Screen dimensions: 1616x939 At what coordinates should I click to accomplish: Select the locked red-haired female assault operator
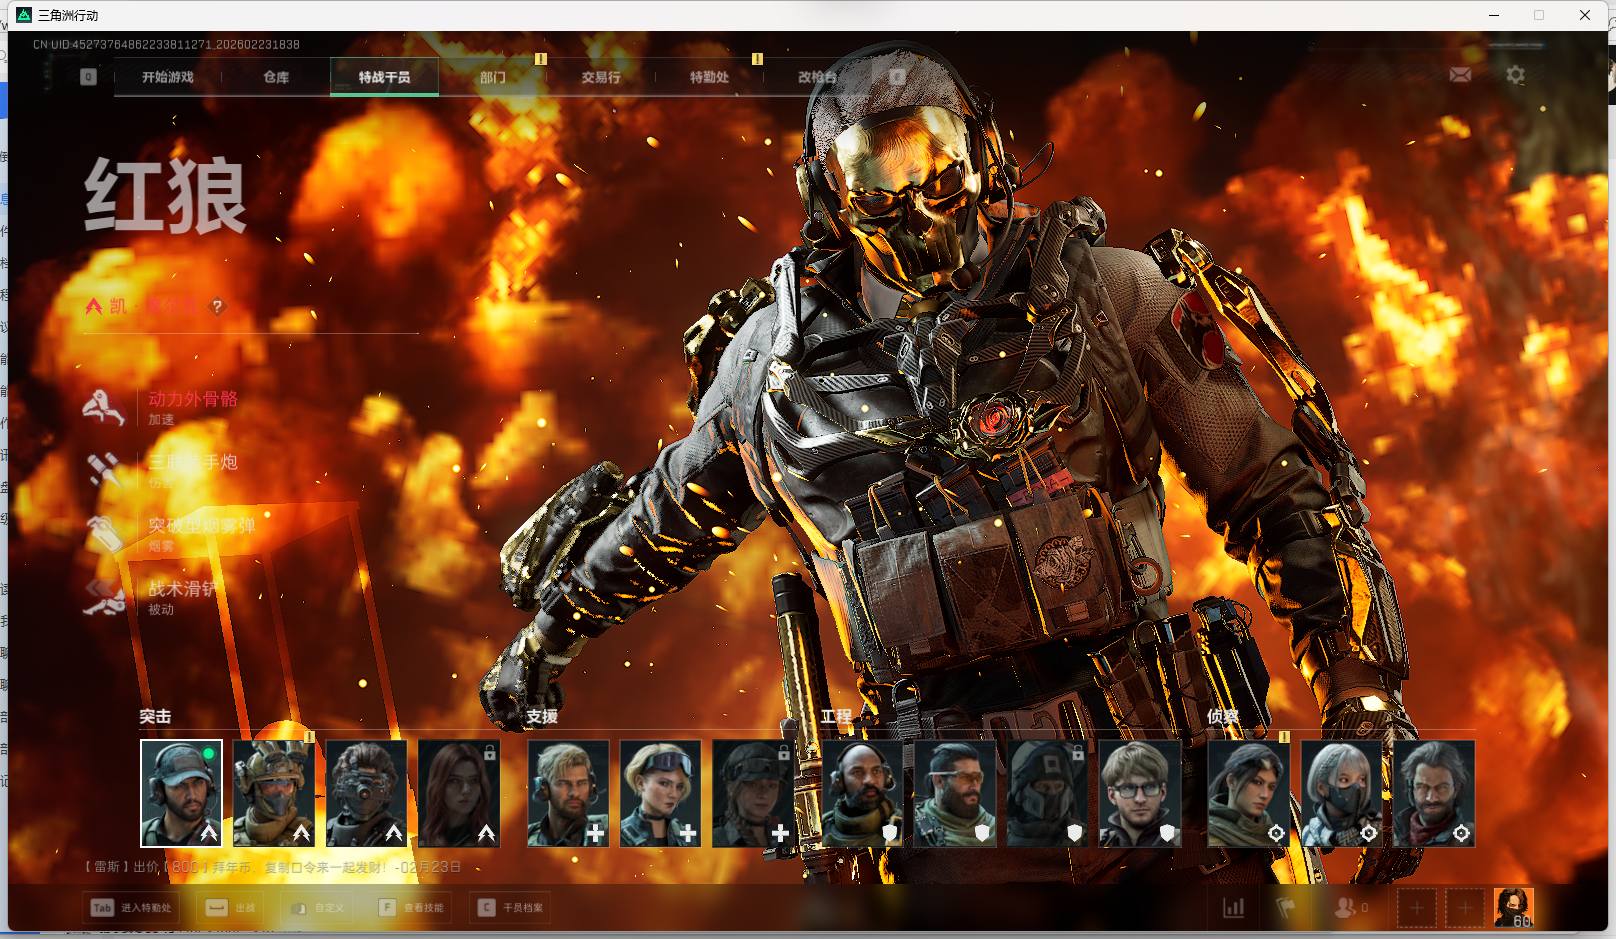459,793
